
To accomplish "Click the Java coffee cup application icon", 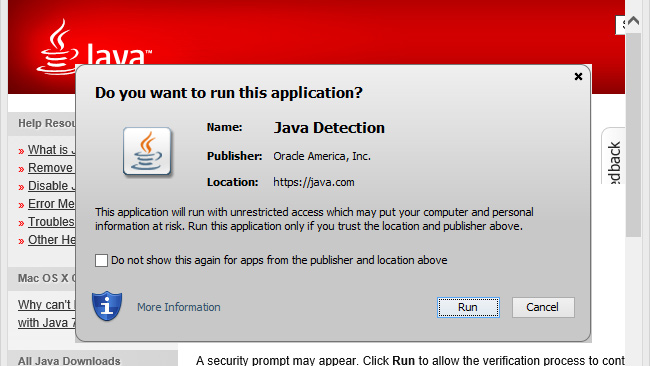I will coord(147,151).
